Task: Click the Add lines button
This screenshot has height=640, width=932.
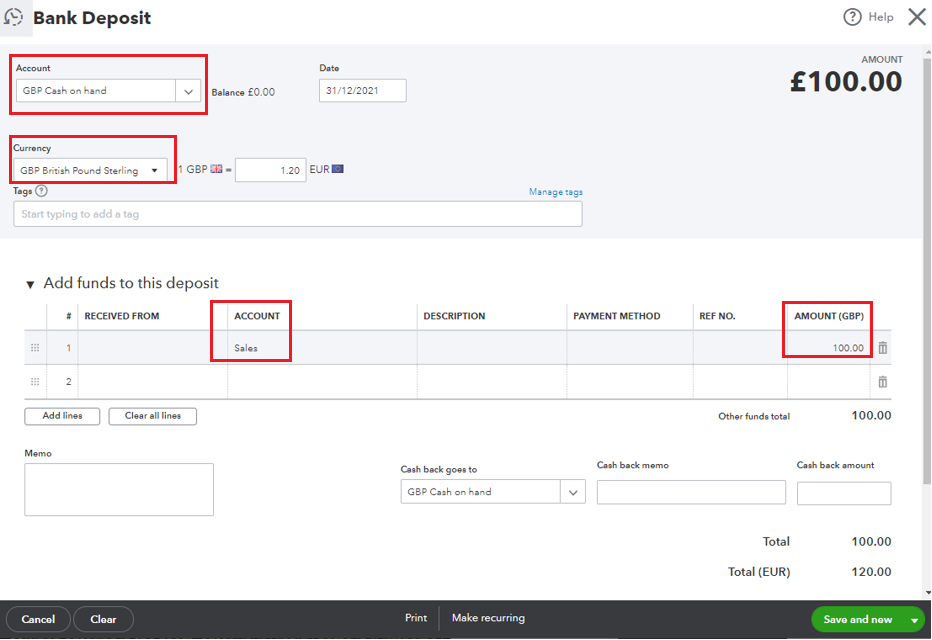Action: coord(62,416)
